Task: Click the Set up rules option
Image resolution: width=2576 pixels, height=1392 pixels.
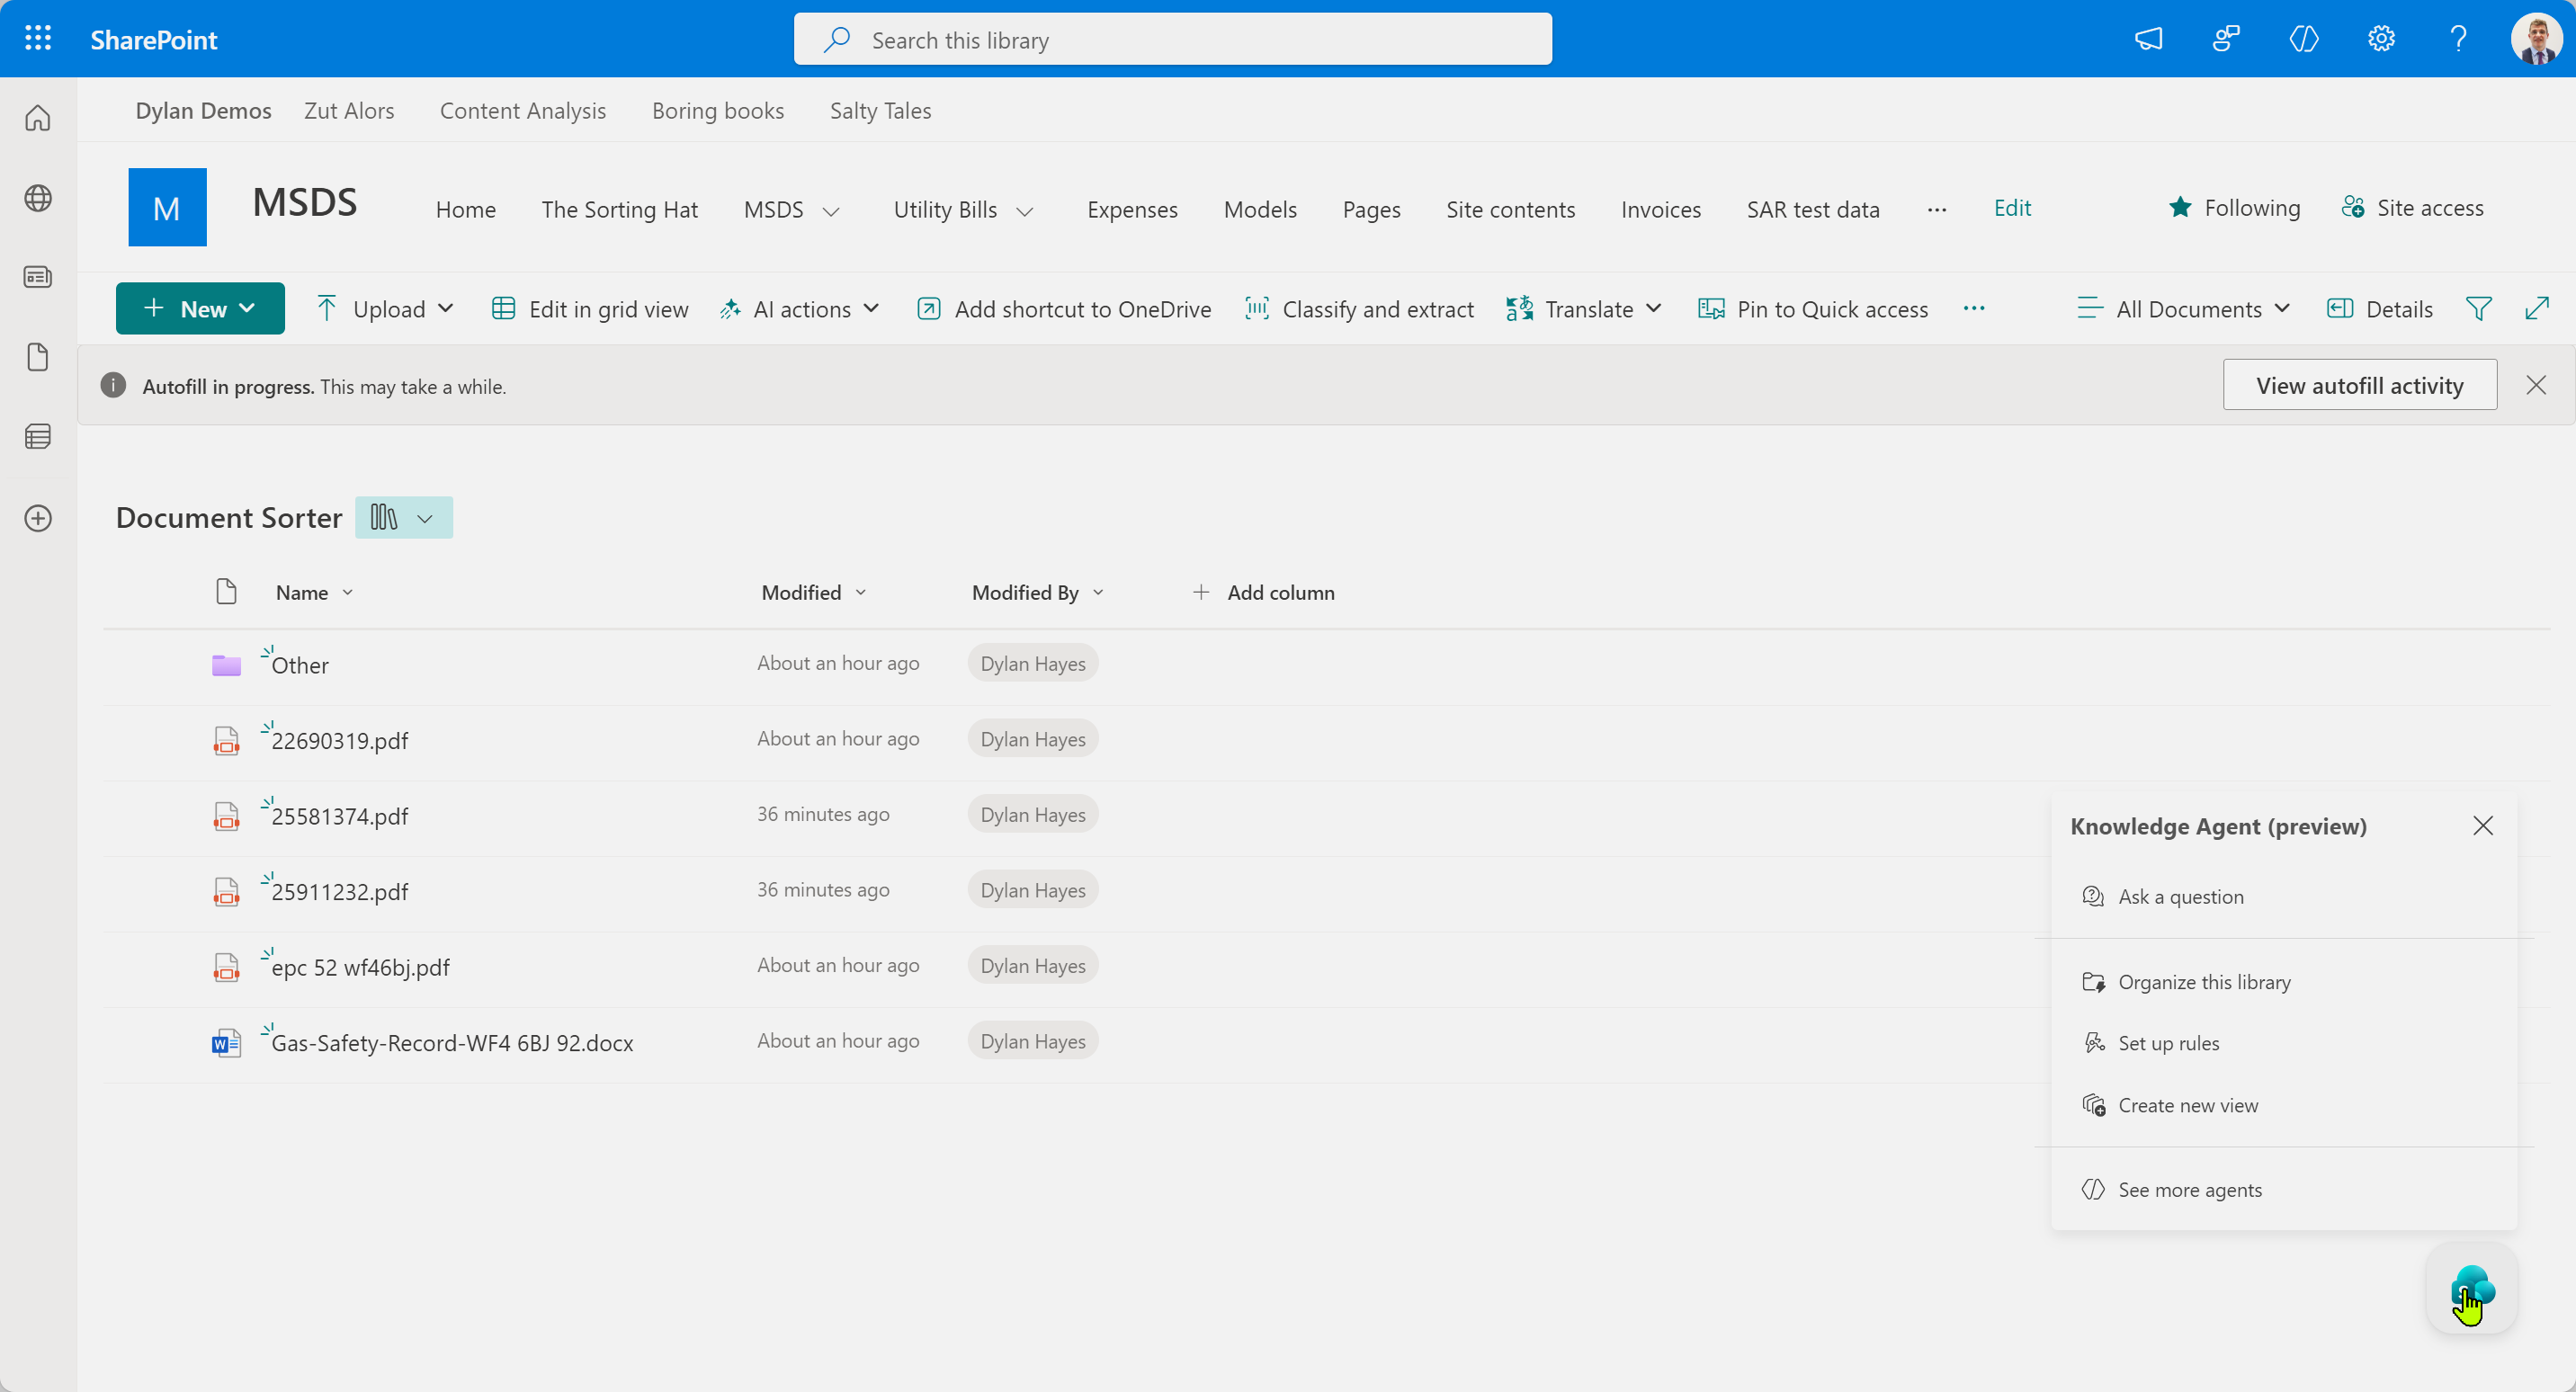Action: [x=2167, y=1042]
